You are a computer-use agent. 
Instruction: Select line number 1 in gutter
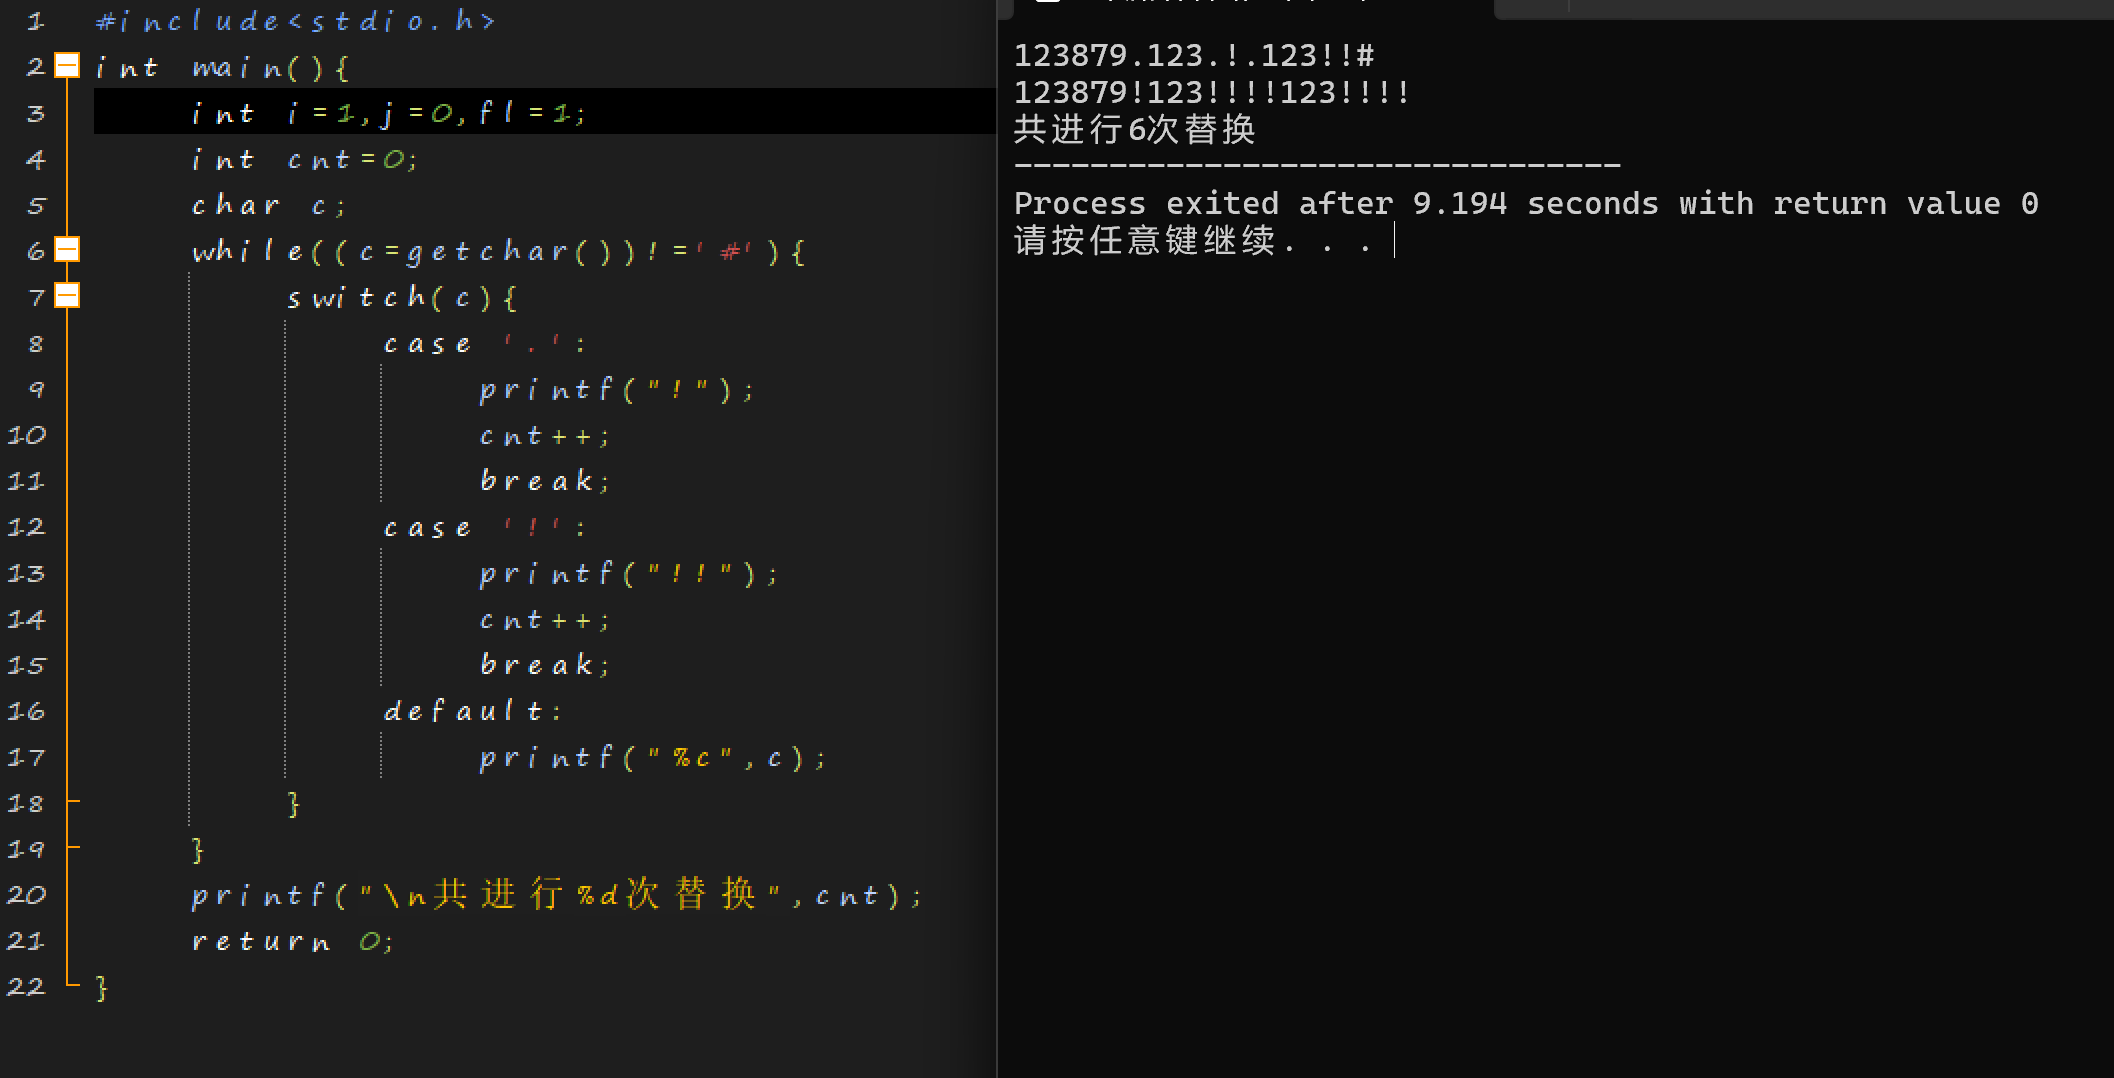pos(36,21)
